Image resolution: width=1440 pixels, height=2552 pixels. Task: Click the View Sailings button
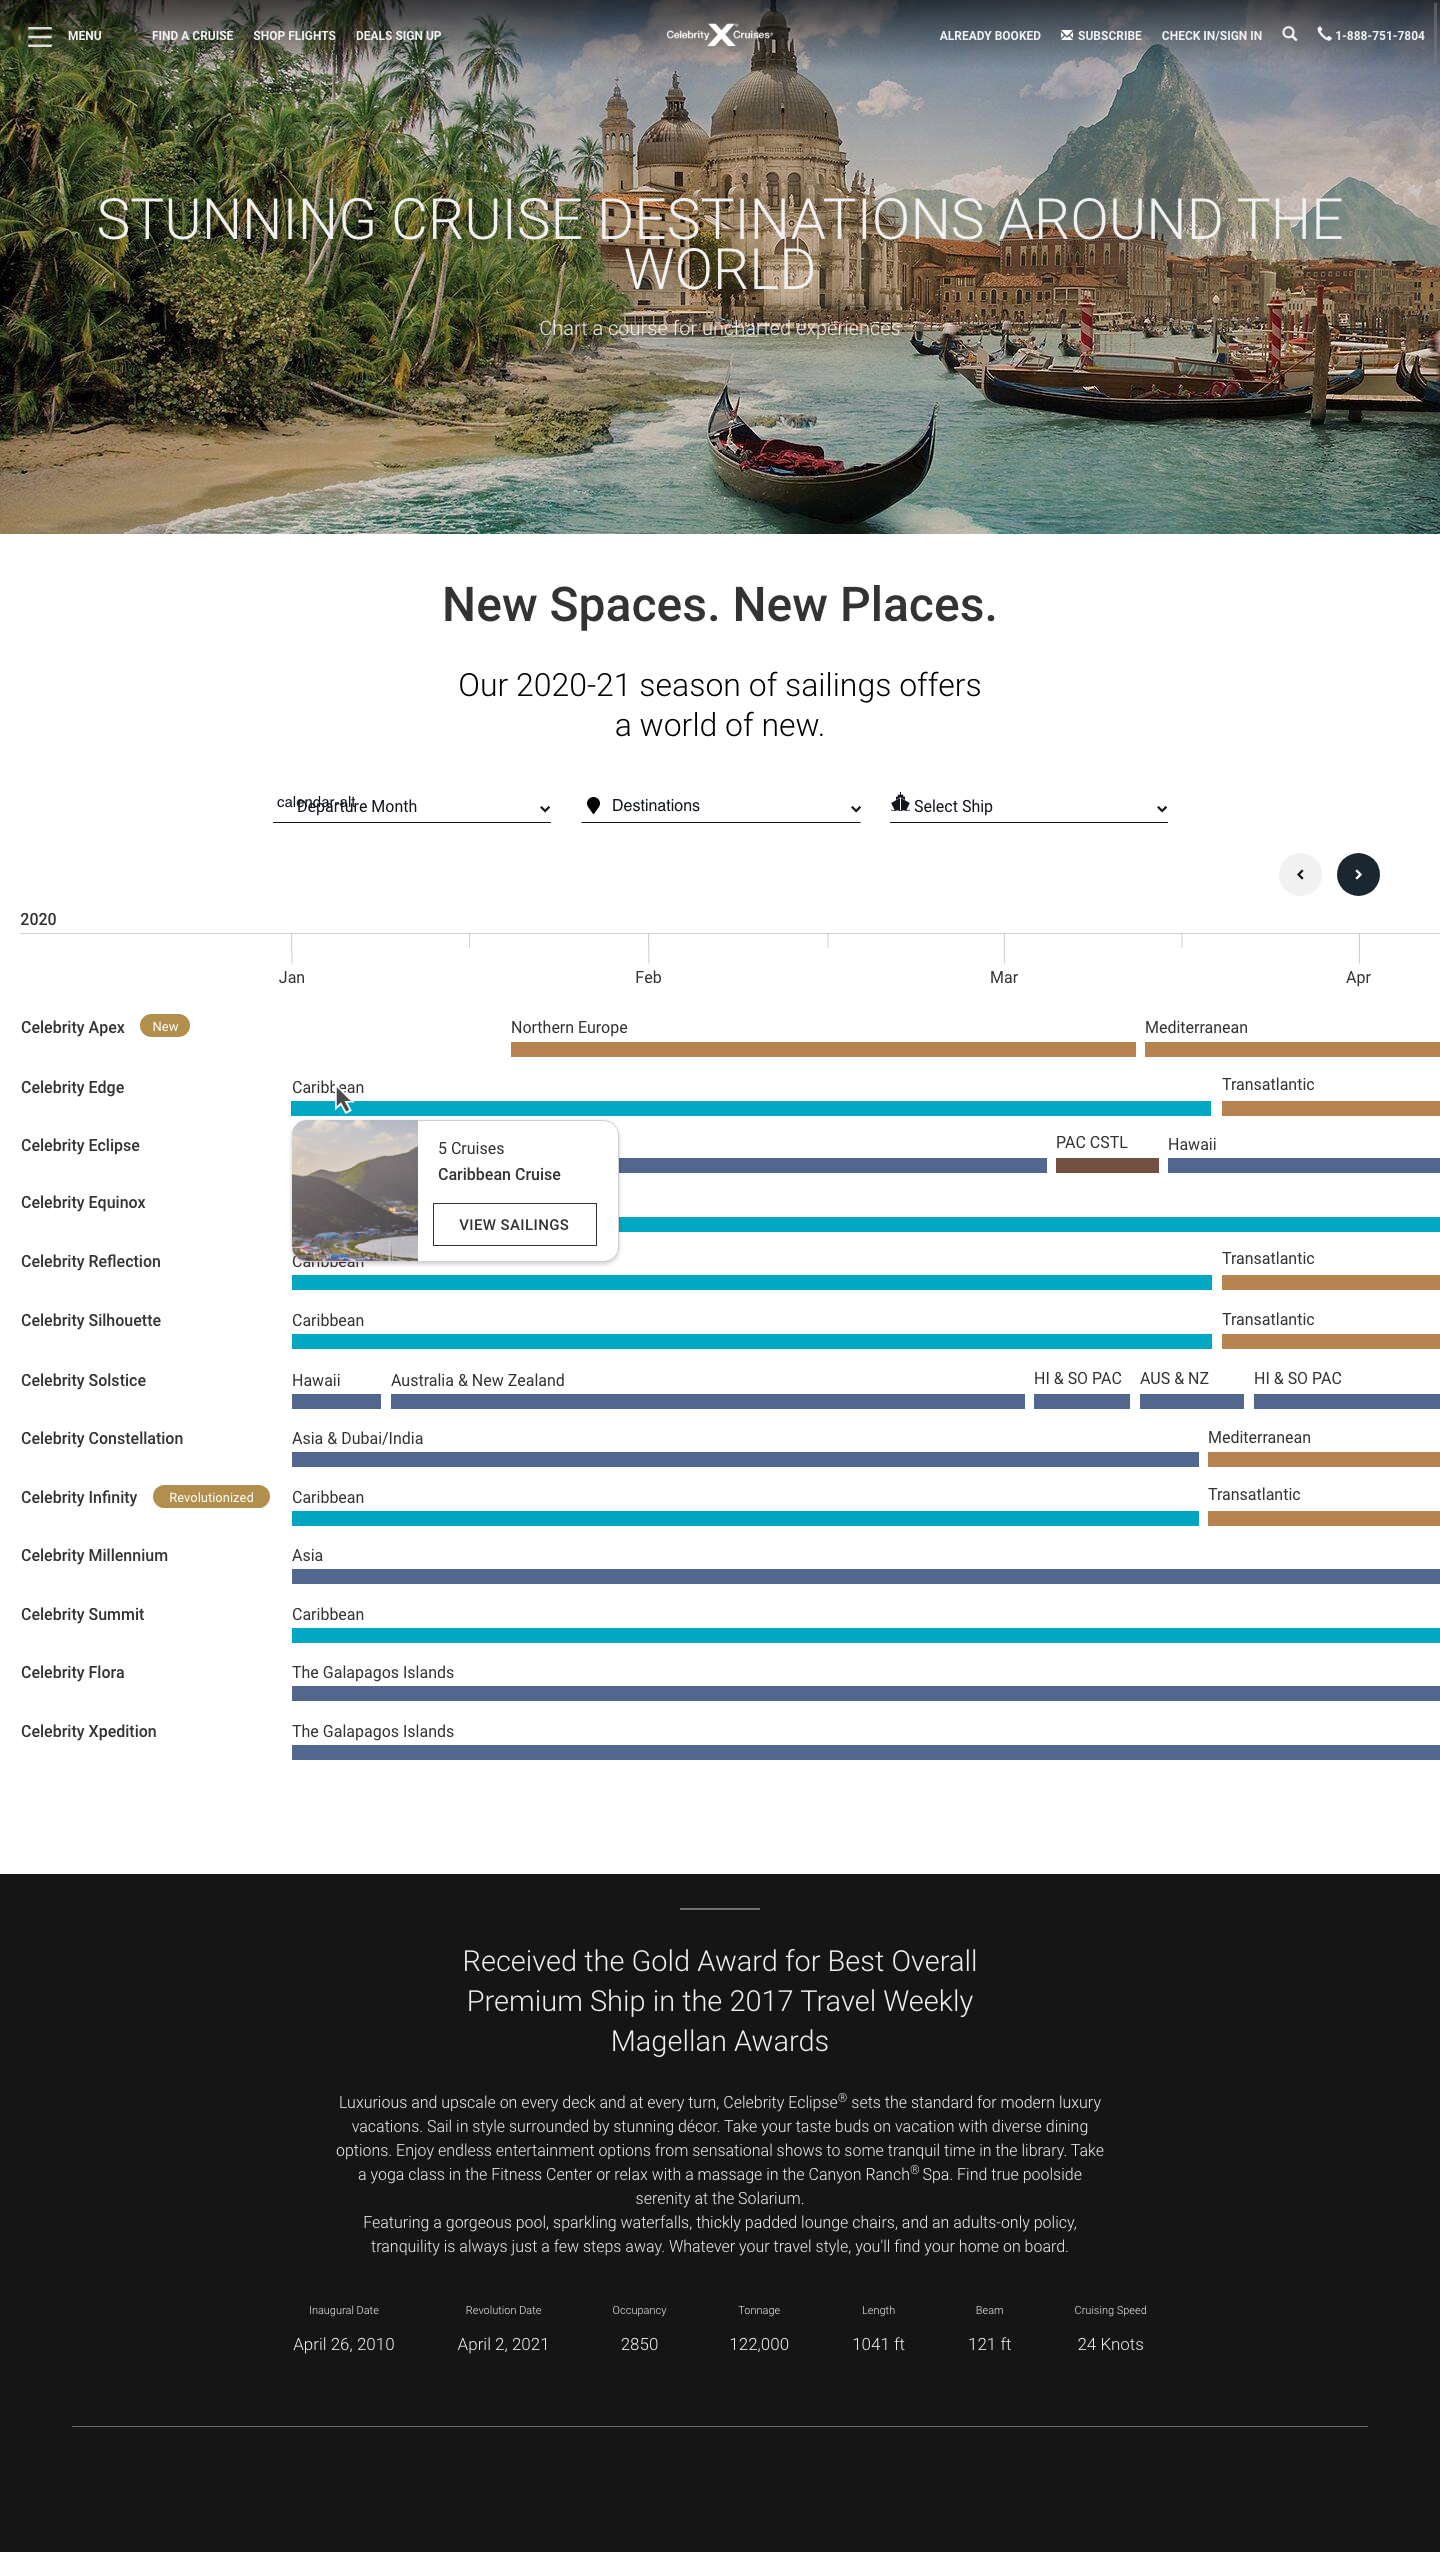point(514,1225)
